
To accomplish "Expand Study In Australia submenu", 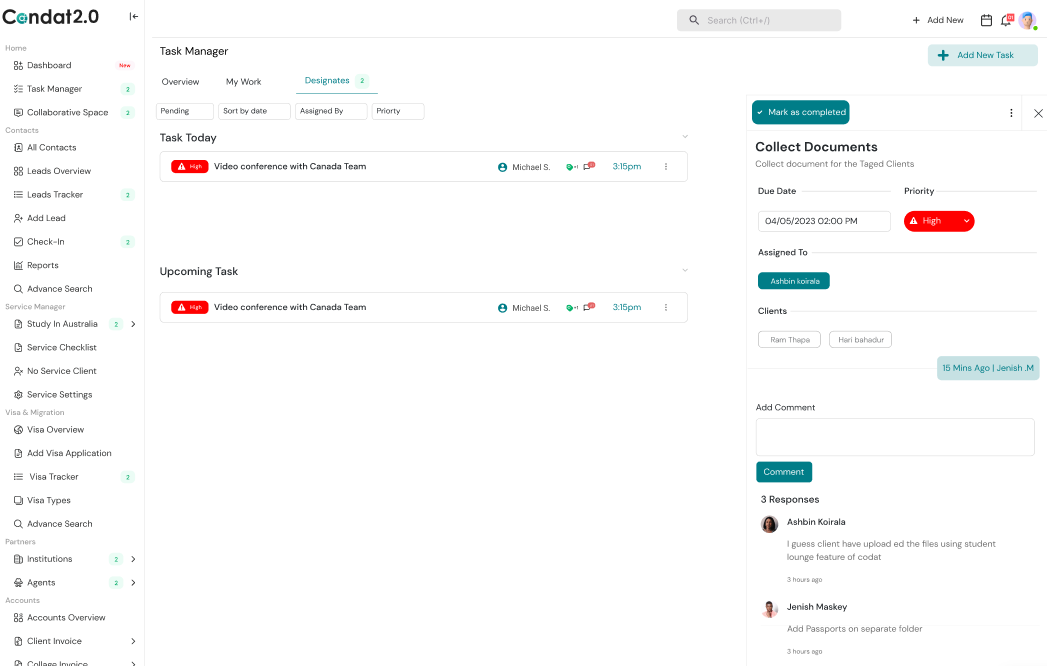I will (x=133, y=324).
